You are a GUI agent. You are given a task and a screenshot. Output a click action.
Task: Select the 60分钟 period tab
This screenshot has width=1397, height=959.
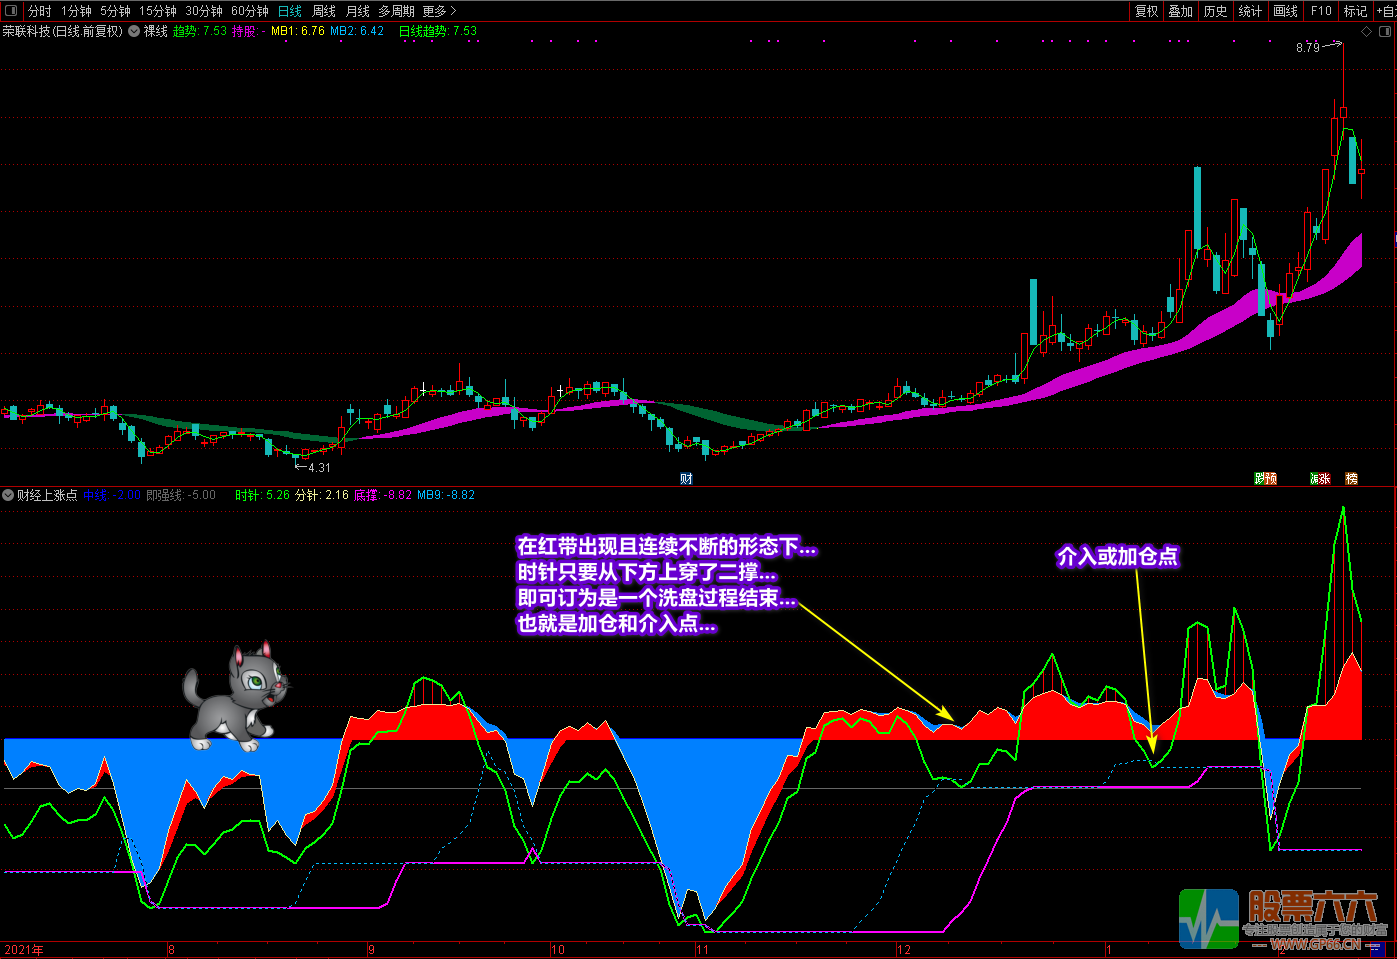[249, 11]
